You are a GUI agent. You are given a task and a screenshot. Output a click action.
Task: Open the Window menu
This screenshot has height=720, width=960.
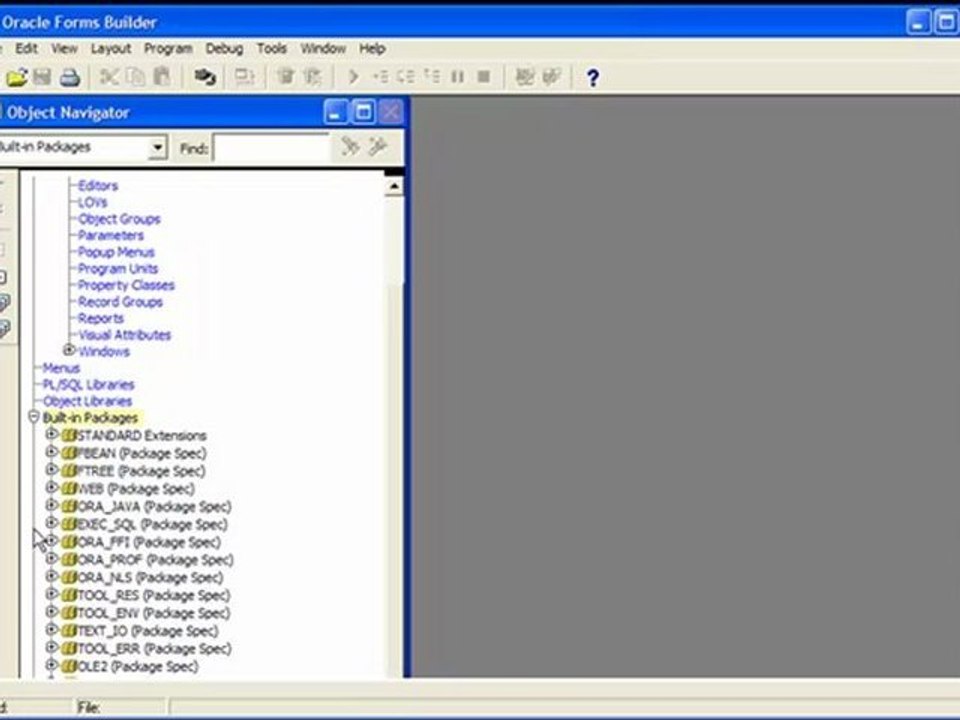(323, 48)
